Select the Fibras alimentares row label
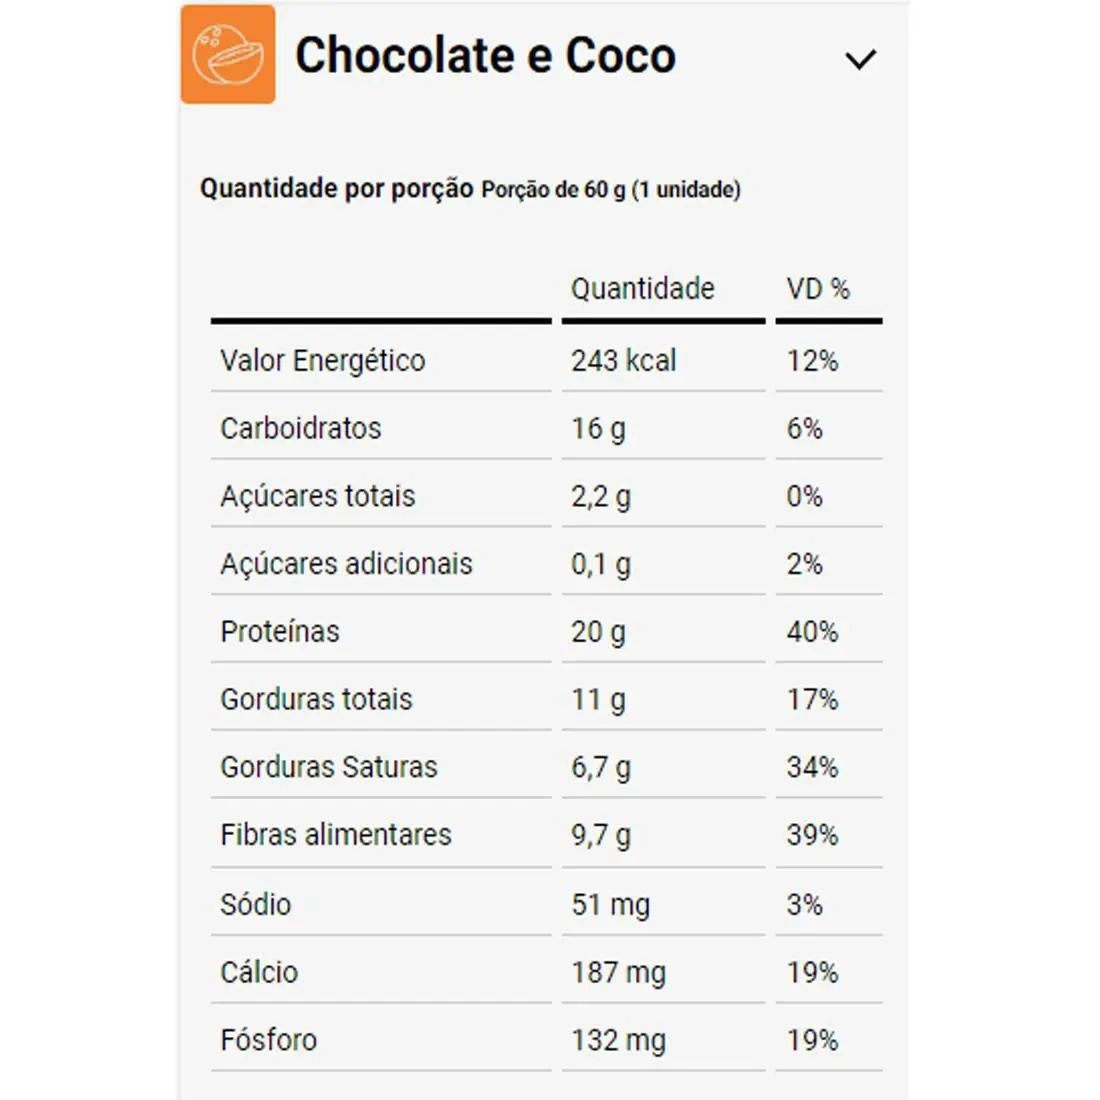This screenshot has width=1100, height=1100. click(336, 834)
